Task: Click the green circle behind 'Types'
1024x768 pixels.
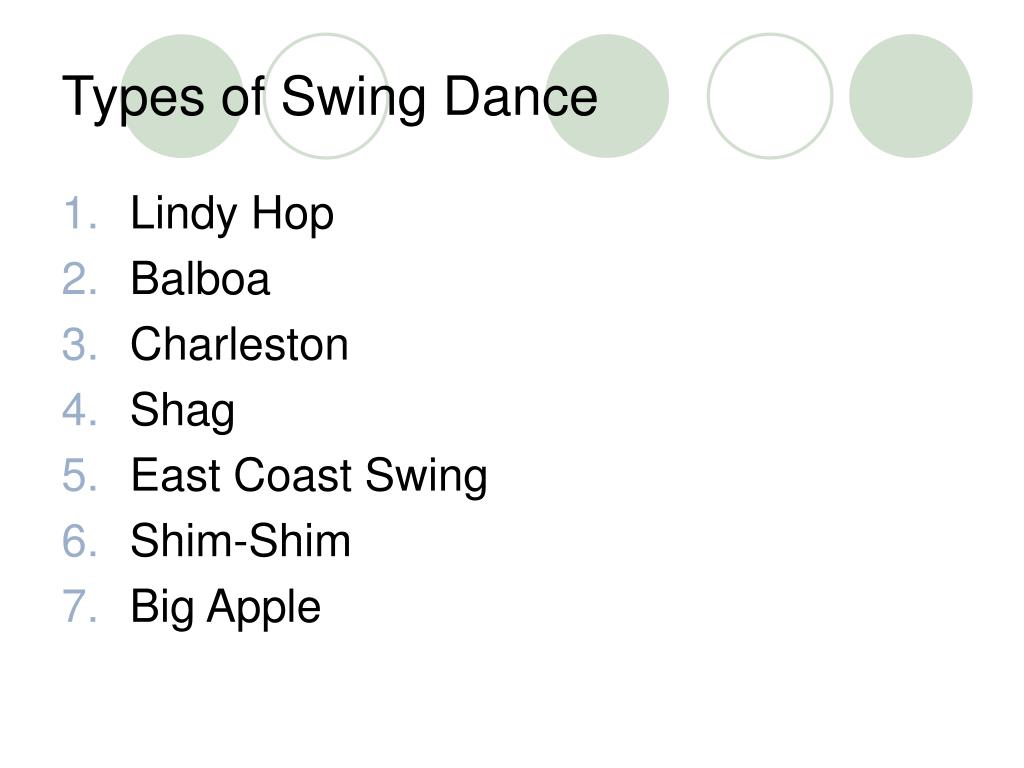Action: [x=182, y=96]
